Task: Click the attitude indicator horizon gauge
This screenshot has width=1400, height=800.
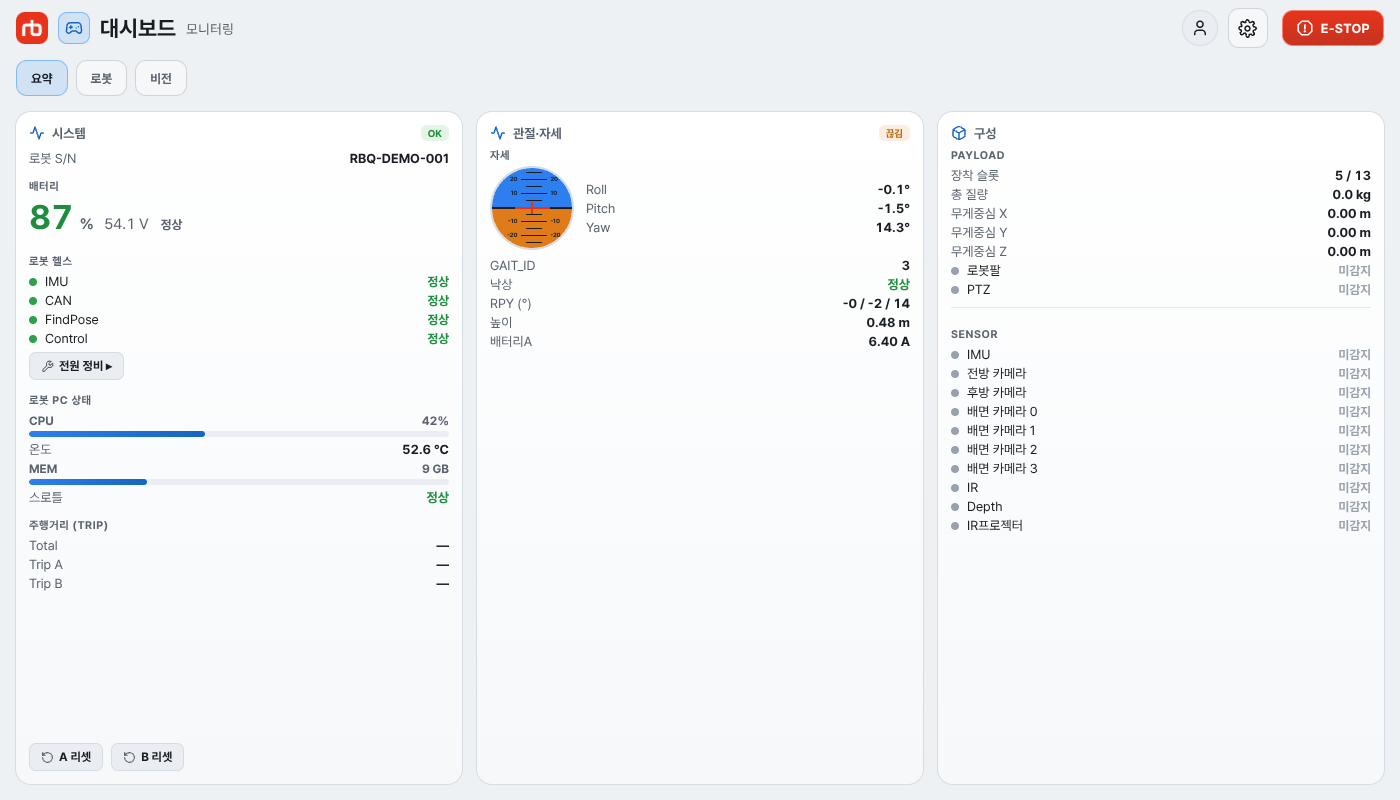Action: tap(531, 208)
